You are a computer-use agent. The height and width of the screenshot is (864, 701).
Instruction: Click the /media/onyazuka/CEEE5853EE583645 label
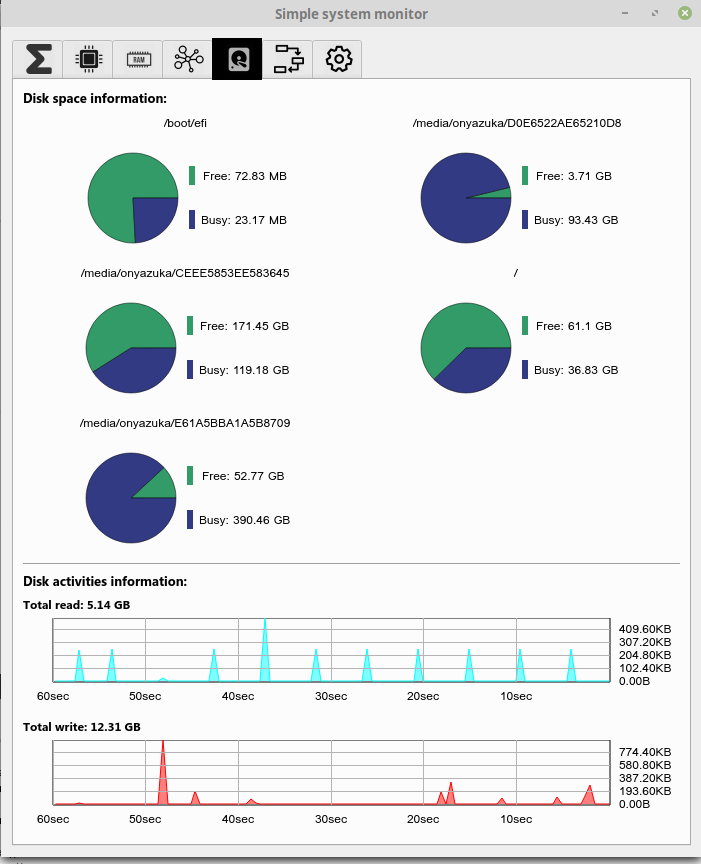(185, 273)
